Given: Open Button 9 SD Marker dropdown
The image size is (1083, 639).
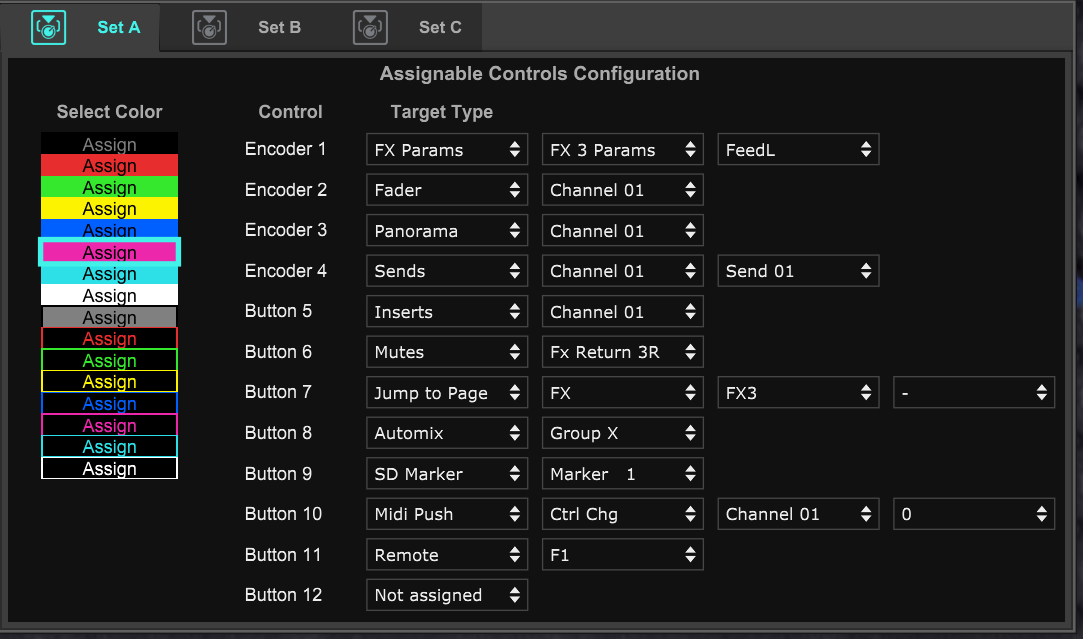Looking at the screenshot, I should [x=447, y=474].
